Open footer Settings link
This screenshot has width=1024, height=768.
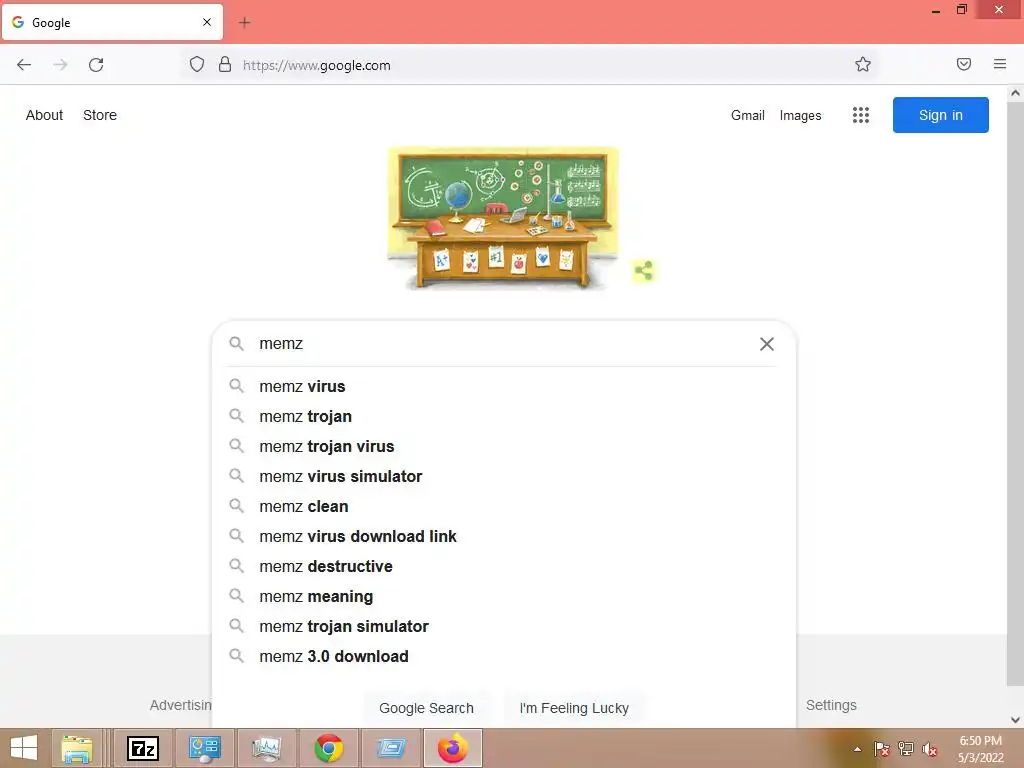[831, 705]
